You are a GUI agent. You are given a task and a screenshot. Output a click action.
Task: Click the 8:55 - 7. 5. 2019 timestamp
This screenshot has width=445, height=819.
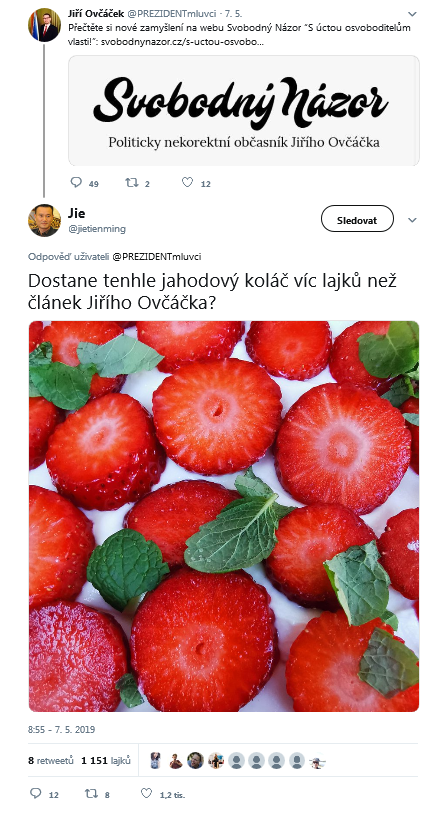click(x=62, y=729)
